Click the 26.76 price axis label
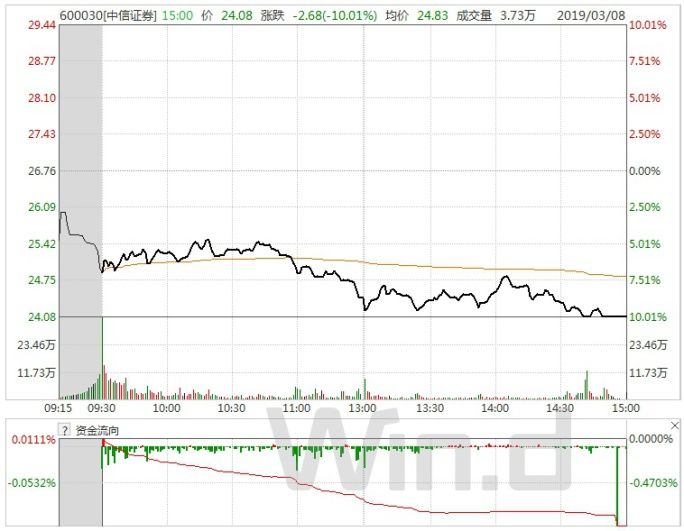This screenshot has height=531, width=684. coord(42,171)
